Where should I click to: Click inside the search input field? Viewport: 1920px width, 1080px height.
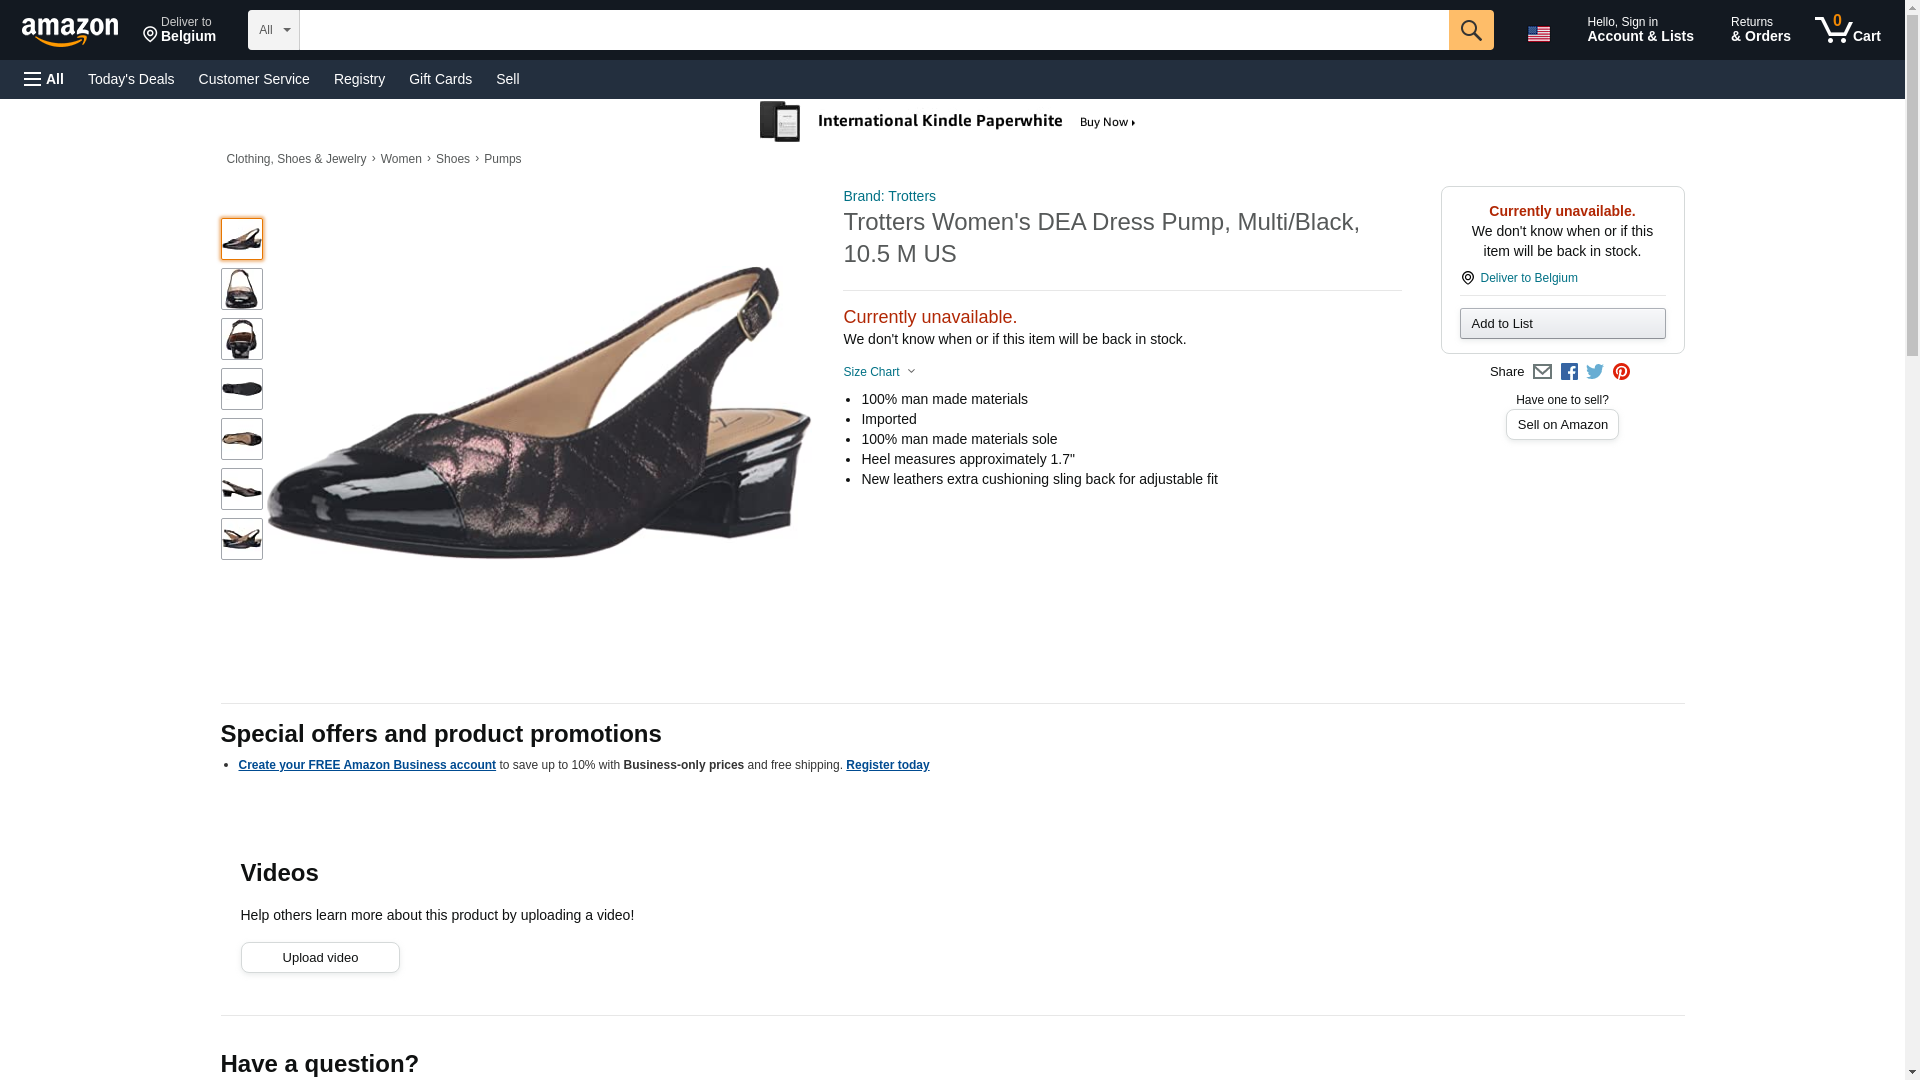coord(874,30)
